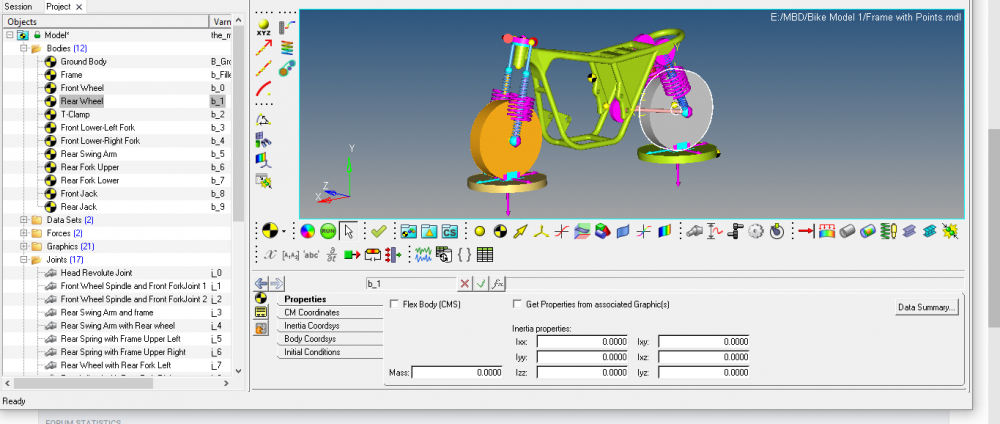The image size is (1000, 424).
Task: Switch to the Session tab
Action: tap(18, 6)
